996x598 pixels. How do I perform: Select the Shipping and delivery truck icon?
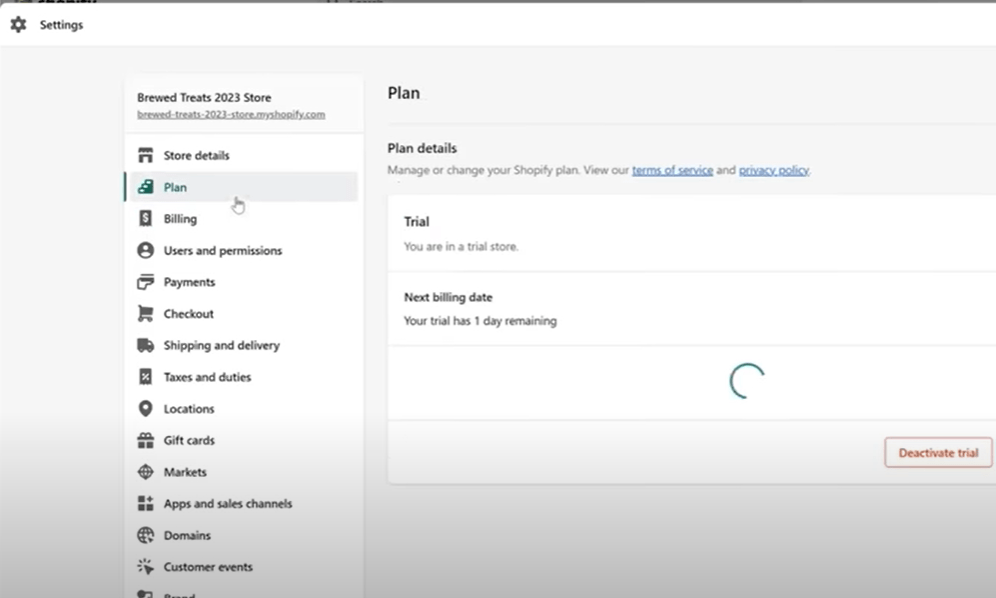click(145, 345)
